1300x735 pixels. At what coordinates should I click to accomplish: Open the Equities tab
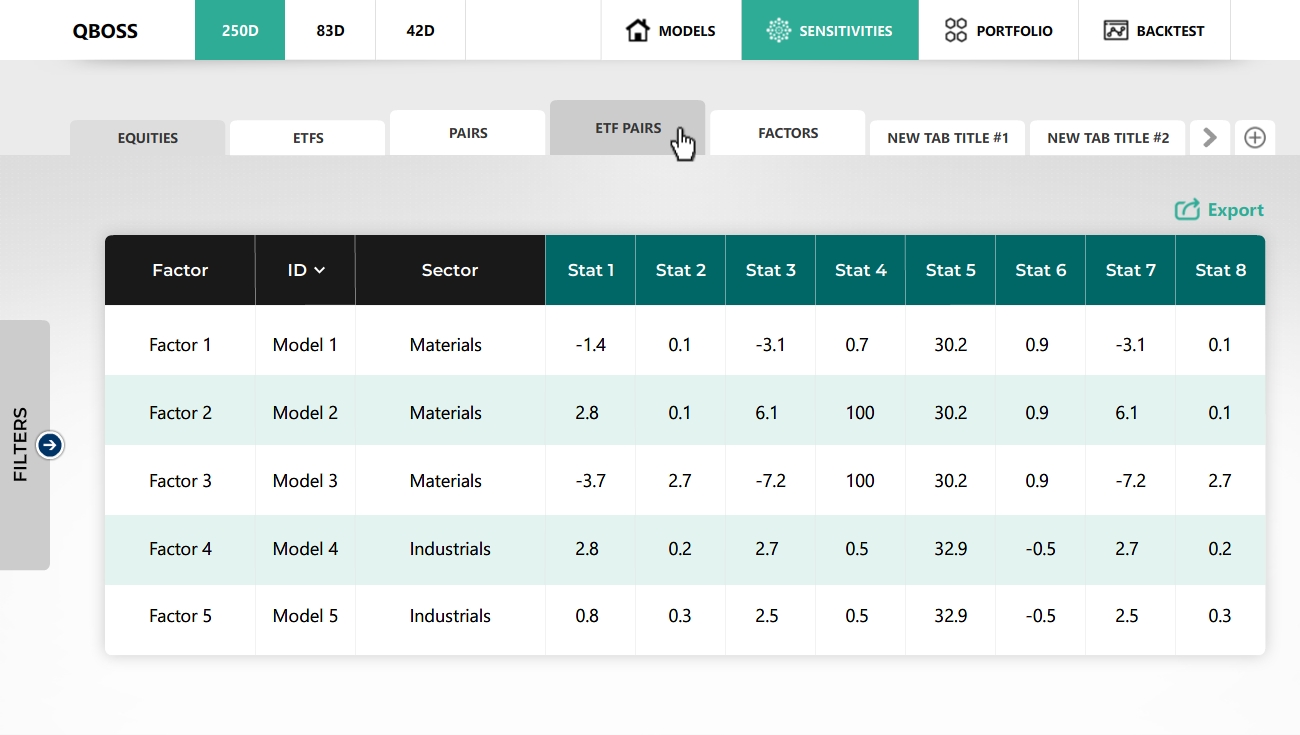147,138
